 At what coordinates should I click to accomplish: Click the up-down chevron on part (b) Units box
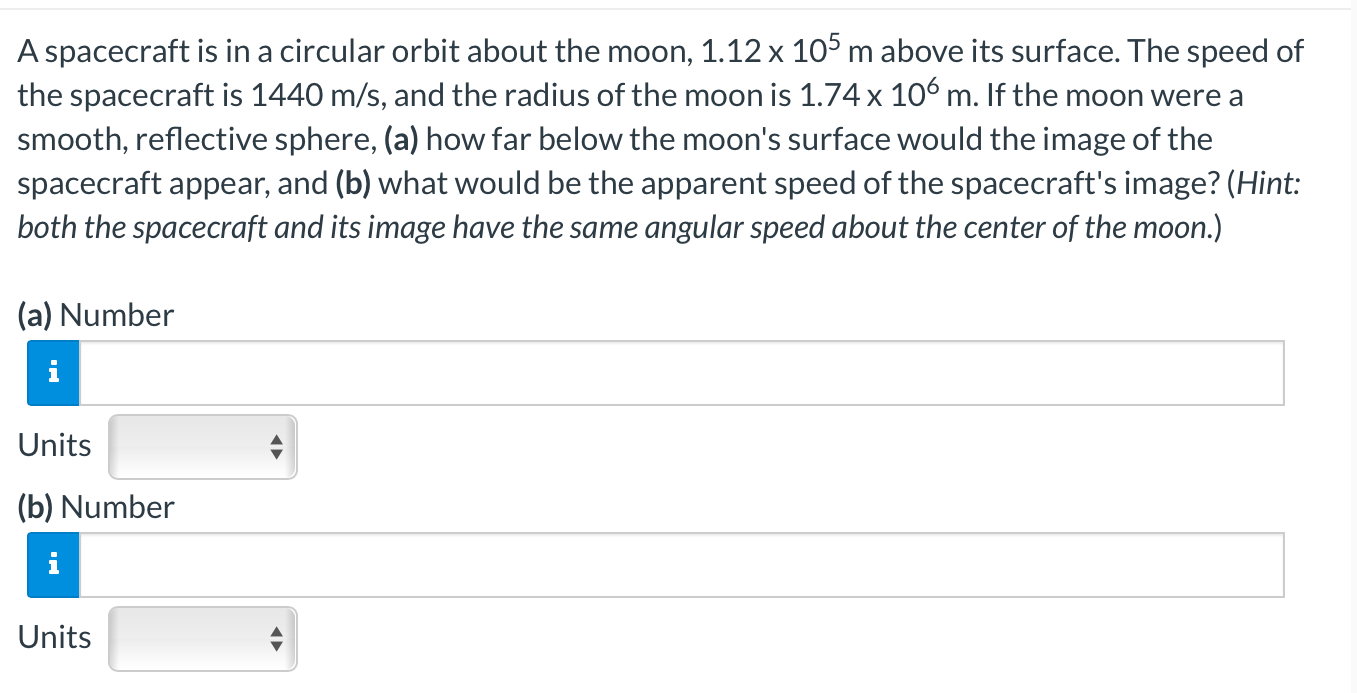coord(277,639)
